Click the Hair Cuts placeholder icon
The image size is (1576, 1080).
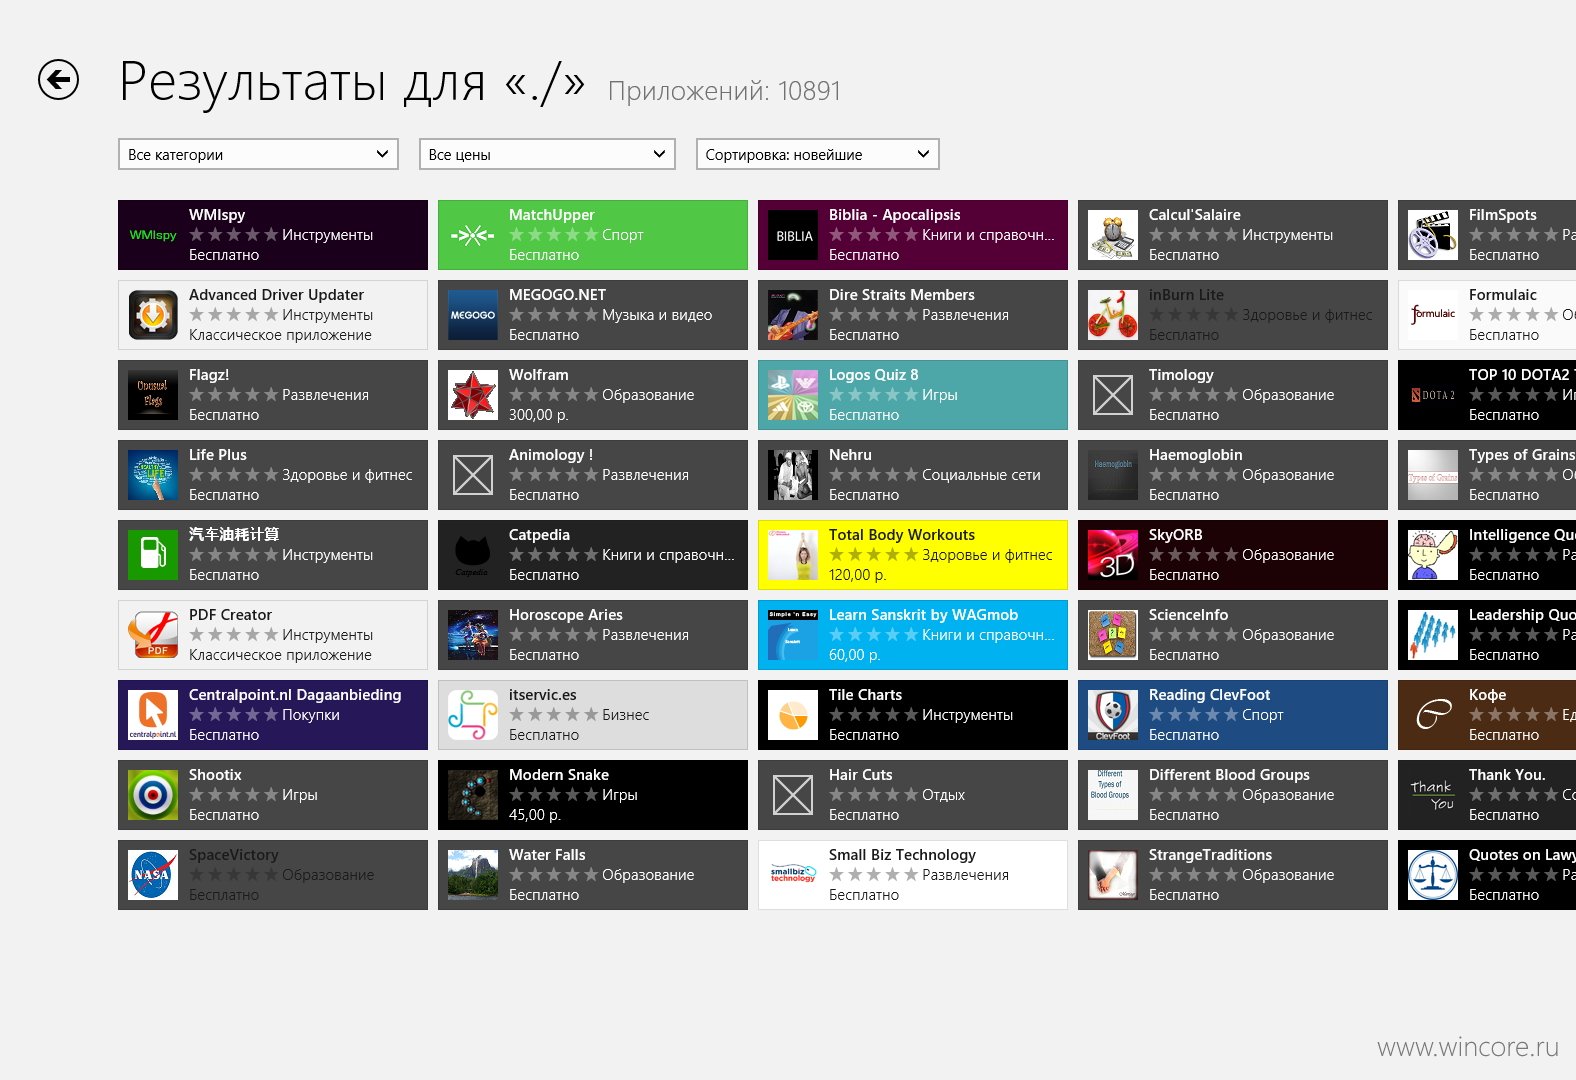point(793,795)
